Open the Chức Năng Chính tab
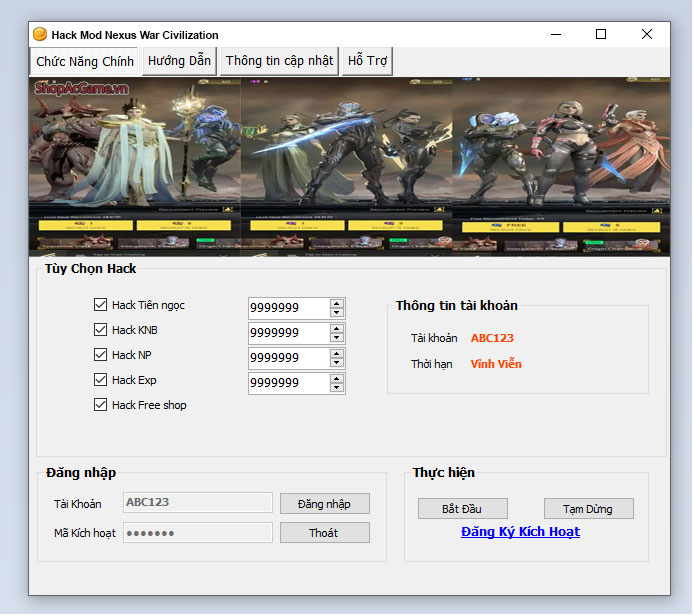The width and height of the screenshot is (693, 616). [x=84, y=61]
